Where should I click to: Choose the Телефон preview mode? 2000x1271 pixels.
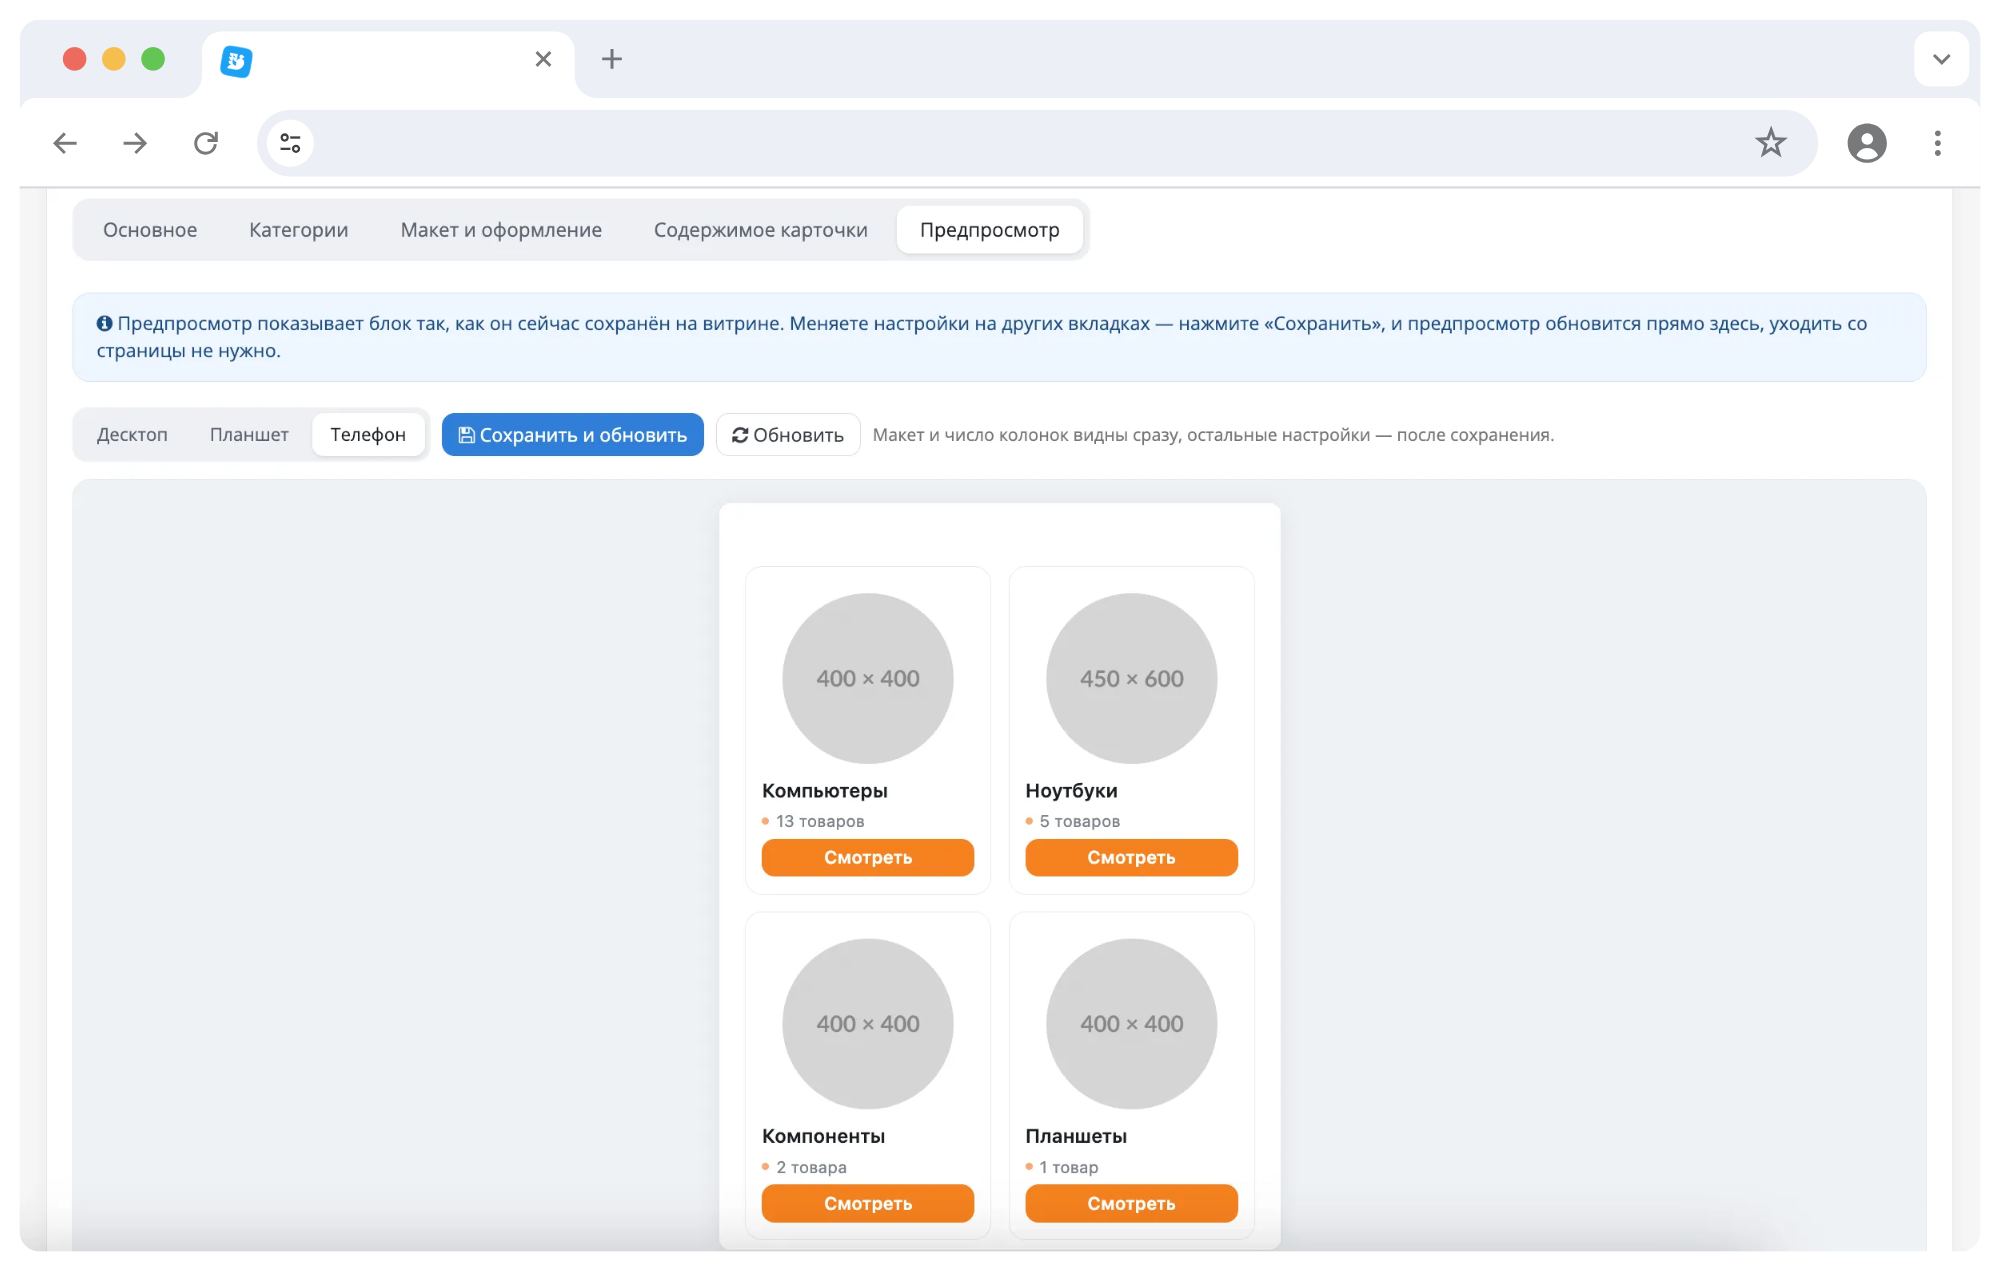pyautogui.click(x=368, y=435)
